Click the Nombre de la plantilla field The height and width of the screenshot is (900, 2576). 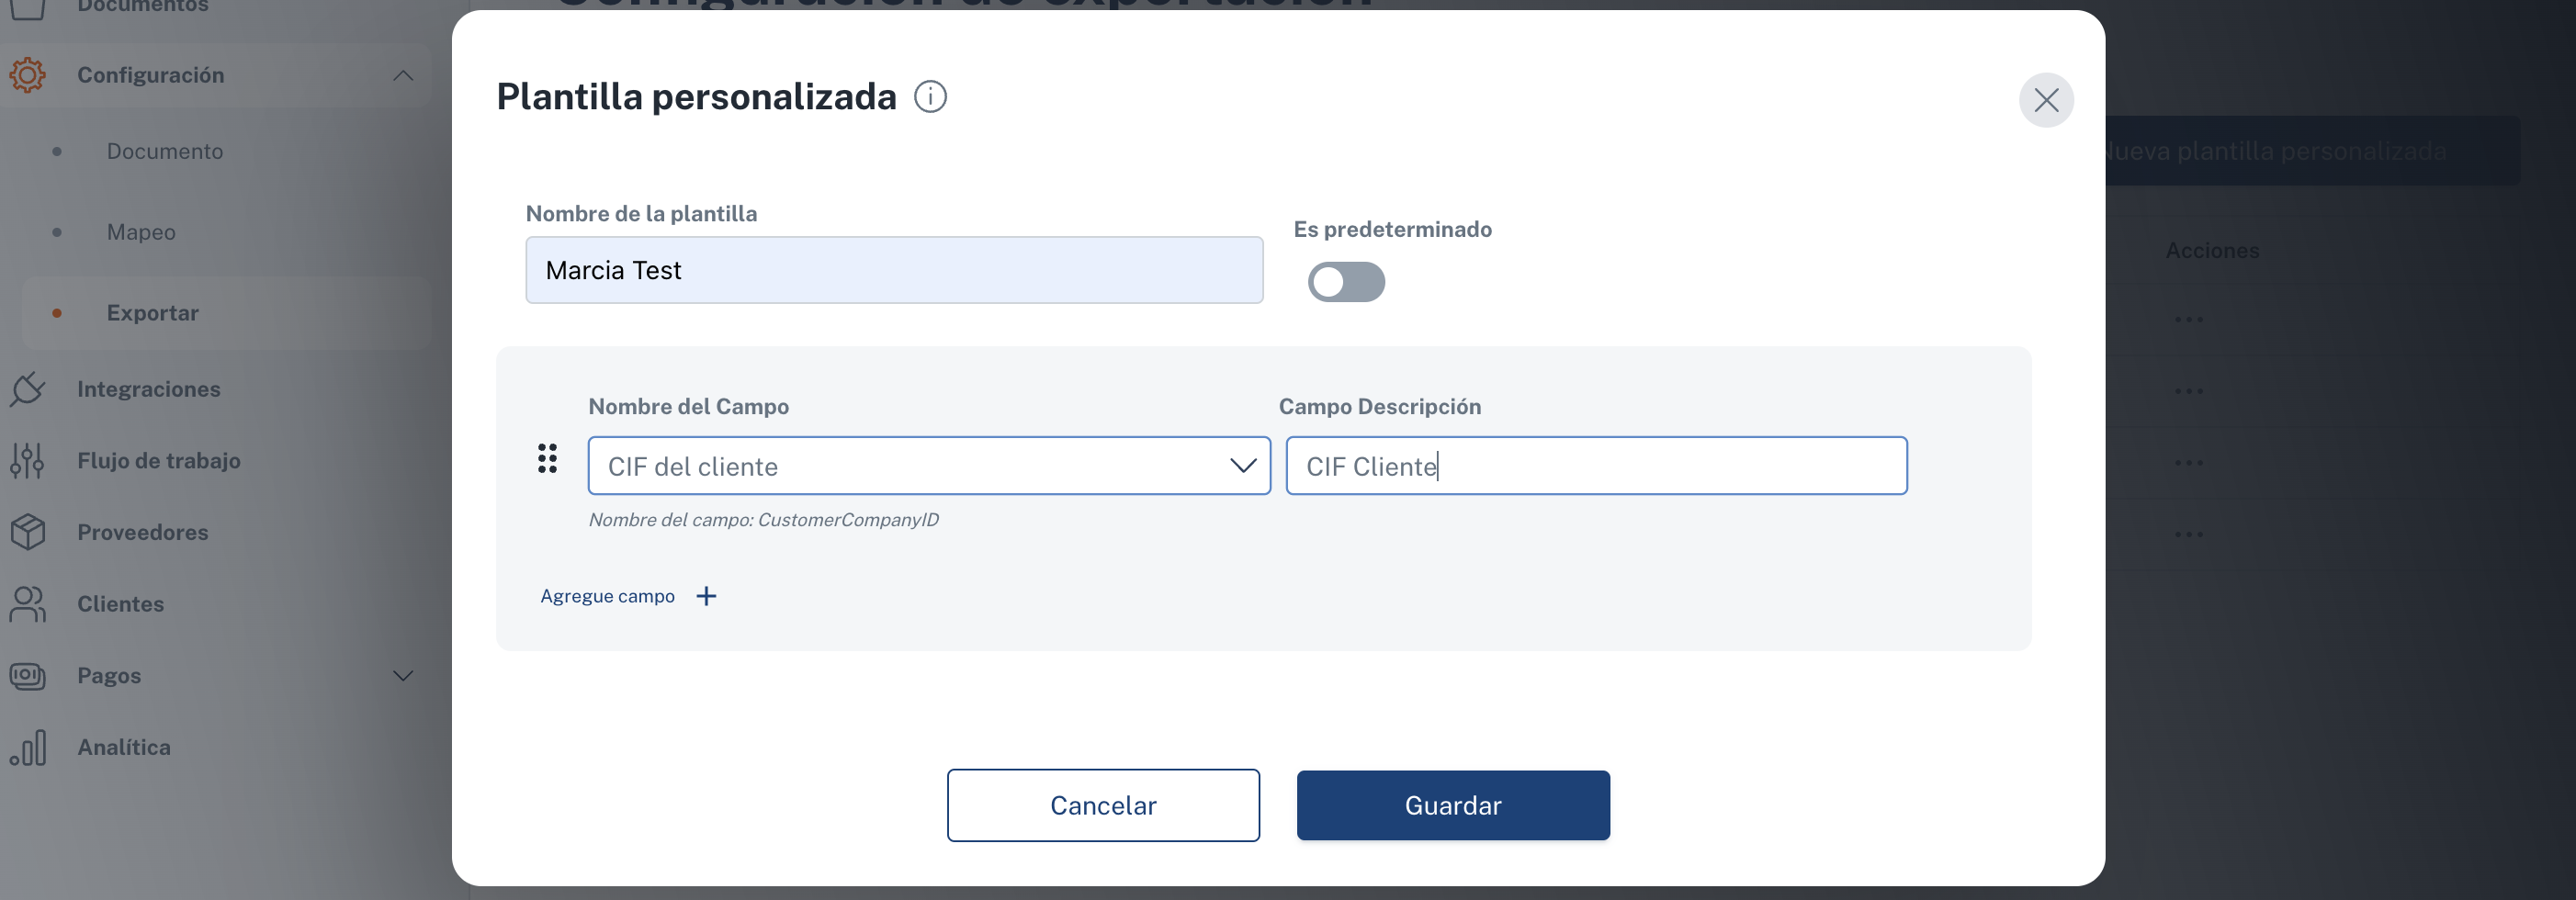click(894, 270)
